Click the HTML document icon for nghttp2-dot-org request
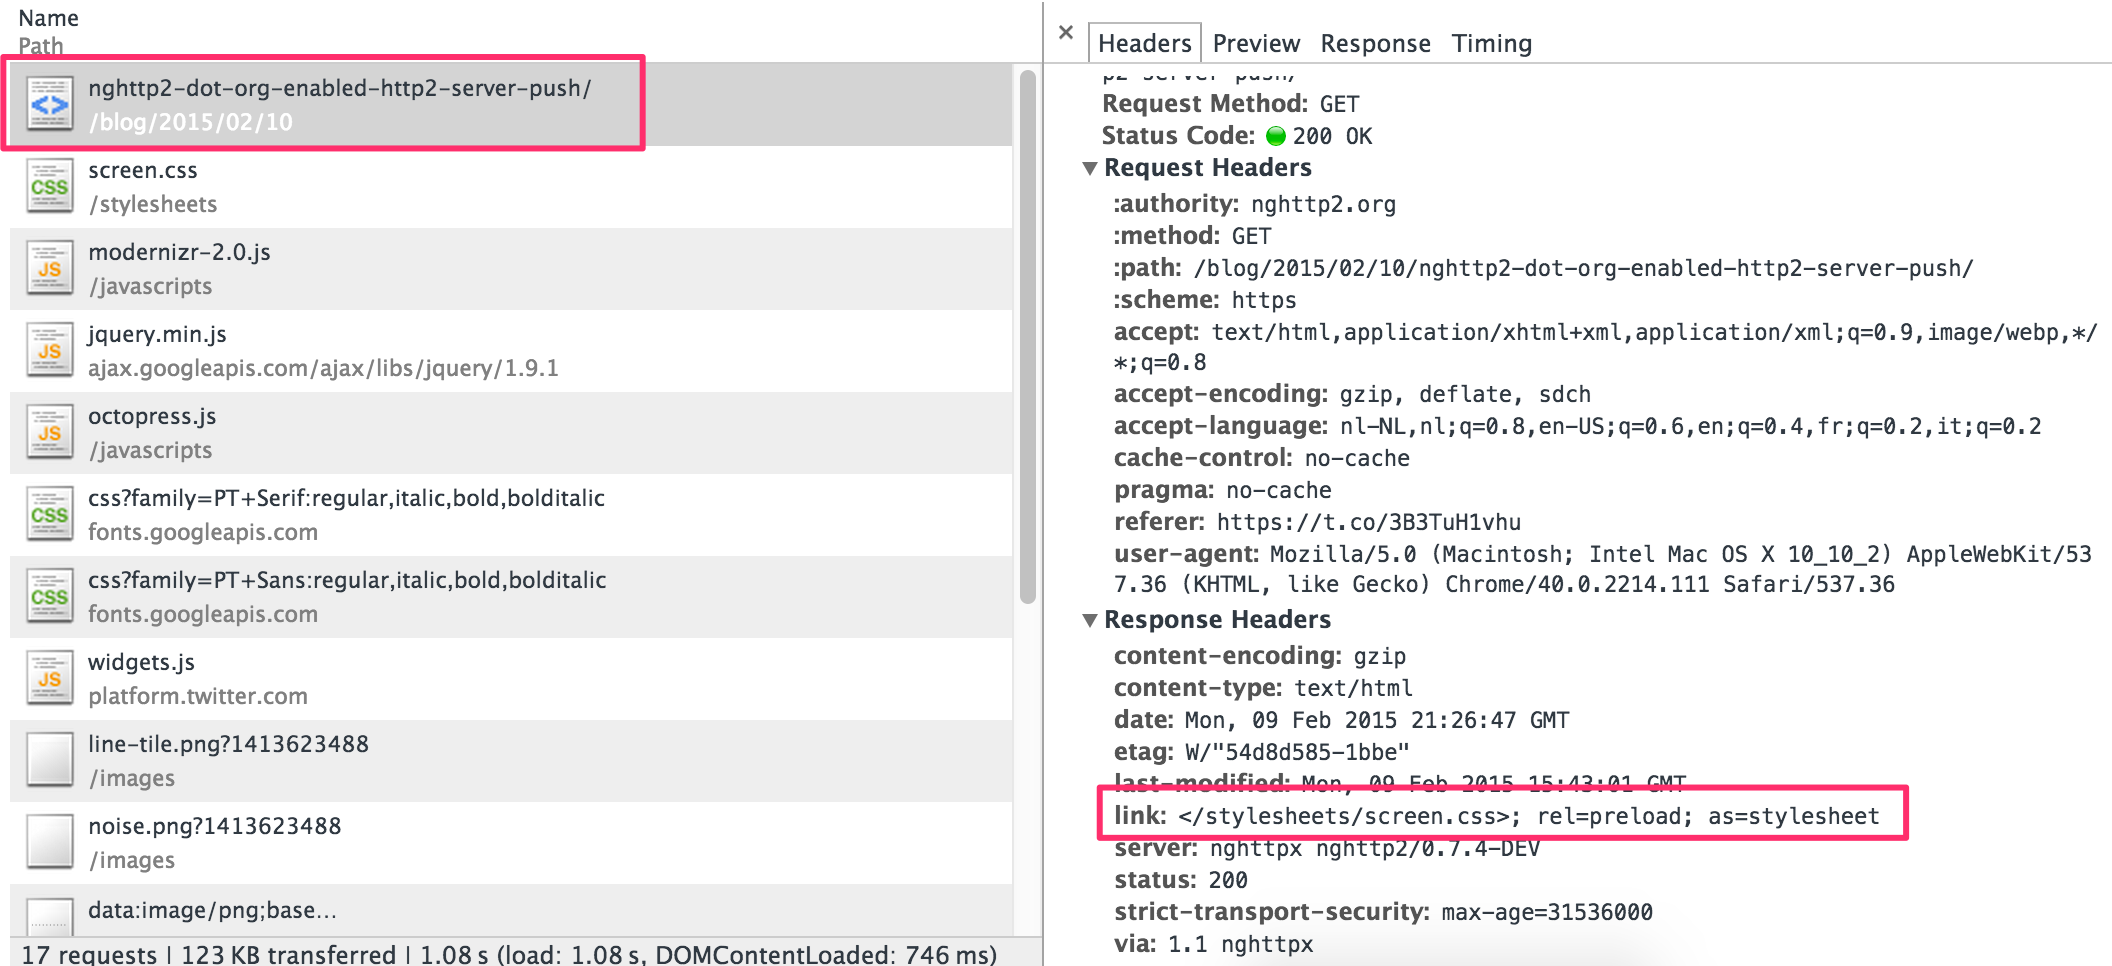The image size is (2112, 966). [50, 104]
